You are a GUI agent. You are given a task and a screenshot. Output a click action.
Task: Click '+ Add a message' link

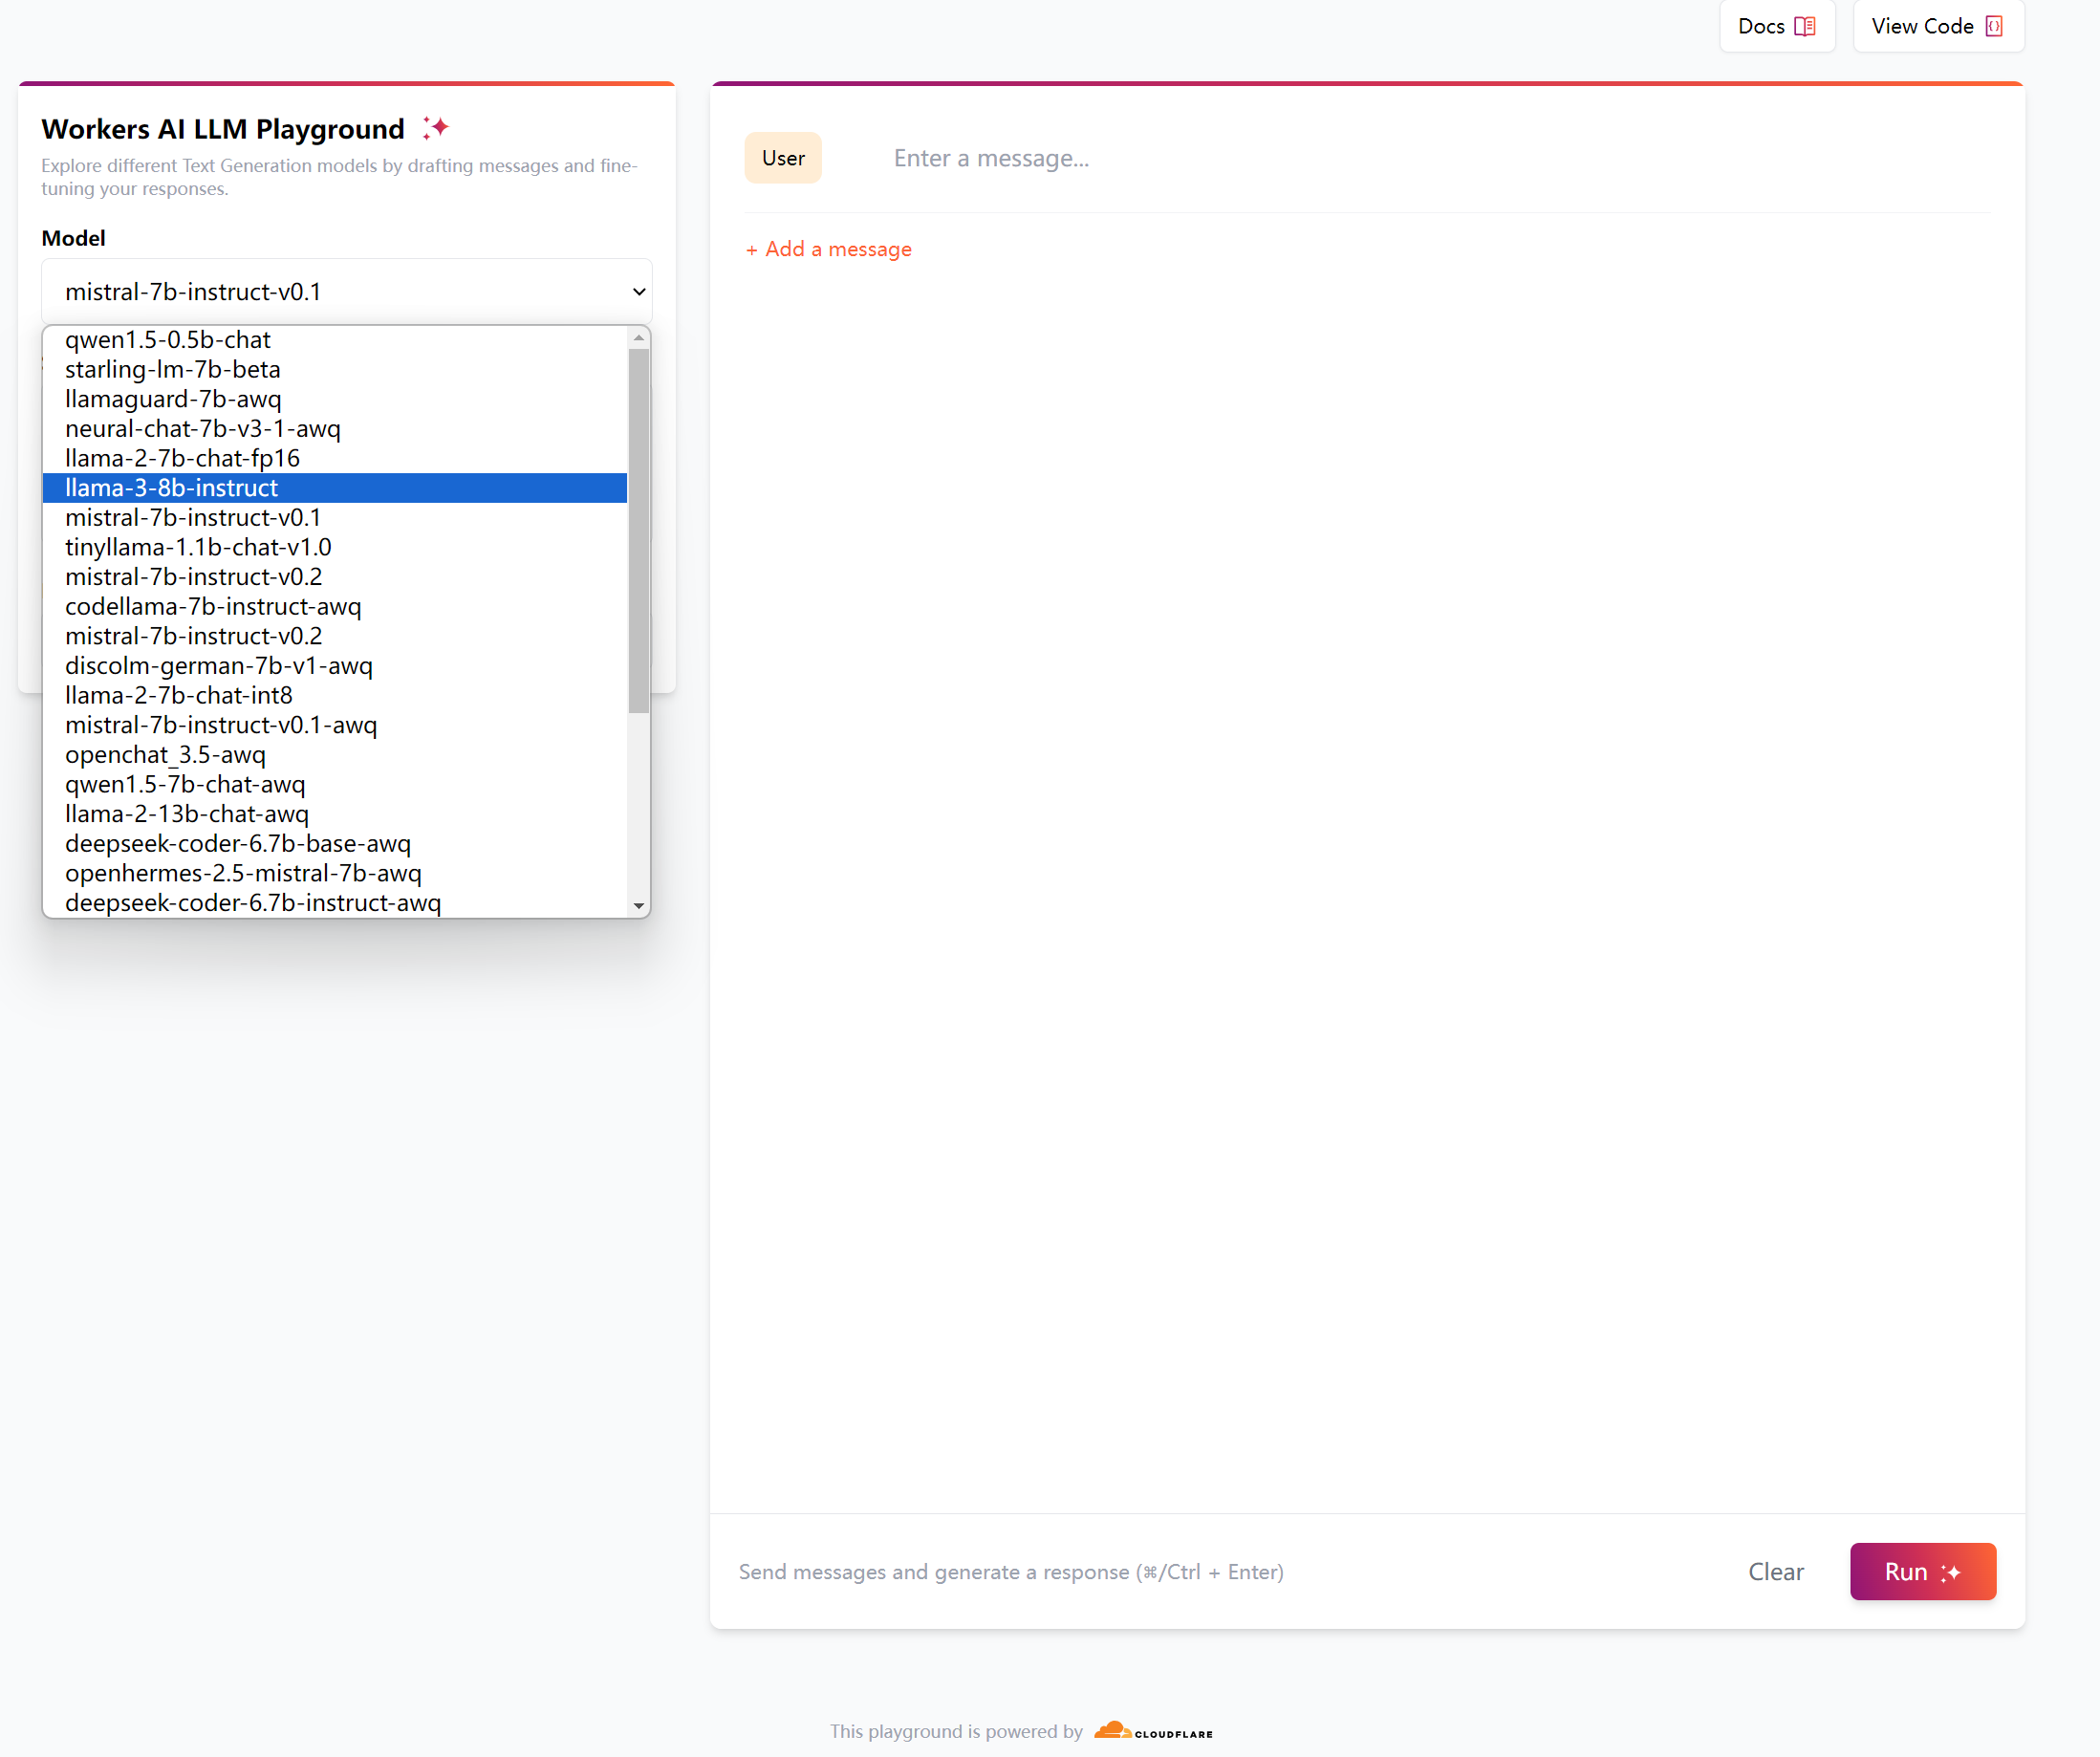828,249
